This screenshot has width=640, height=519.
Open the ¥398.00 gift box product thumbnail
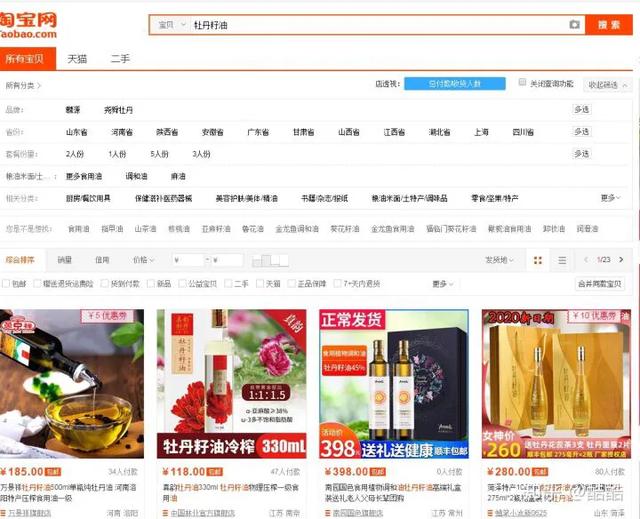tap(394, 383)
